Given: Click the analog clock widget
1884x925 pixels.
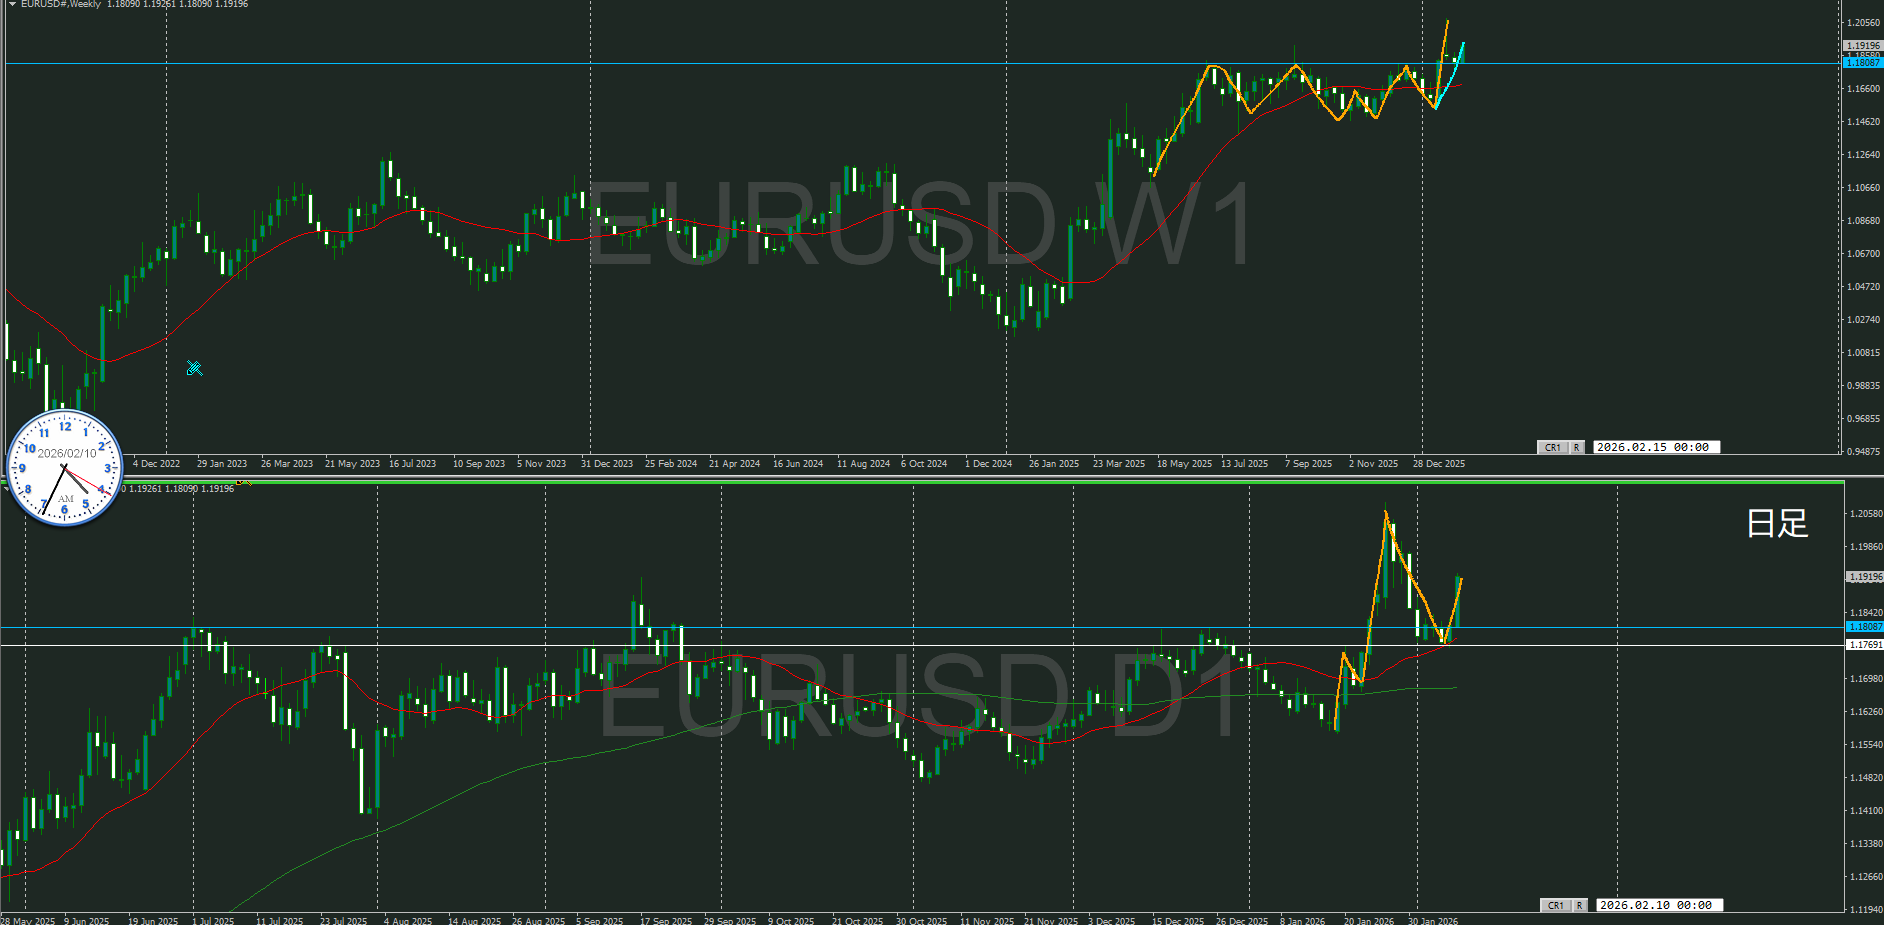Looking at the screenshot, I should click(x=65, y=467).
